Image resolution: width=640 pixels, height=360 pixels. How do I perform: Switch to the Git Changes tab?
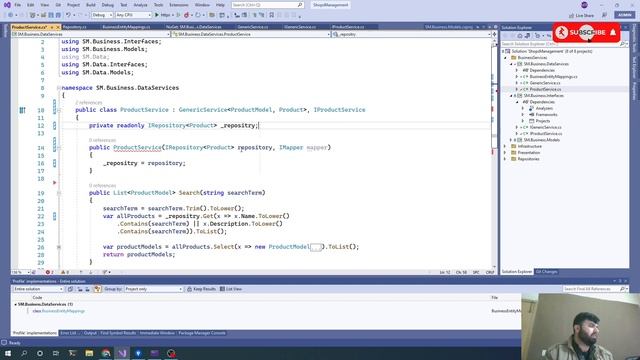pos(546,272)
